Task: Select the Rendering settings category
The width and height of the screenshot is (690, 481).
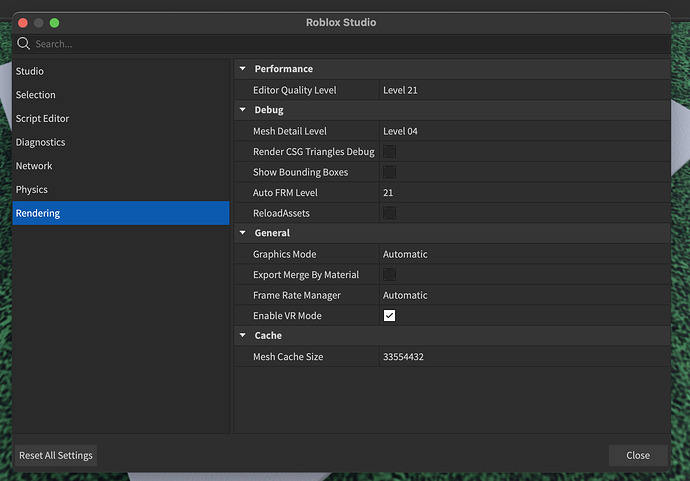Action: click(x=121, y=213)
